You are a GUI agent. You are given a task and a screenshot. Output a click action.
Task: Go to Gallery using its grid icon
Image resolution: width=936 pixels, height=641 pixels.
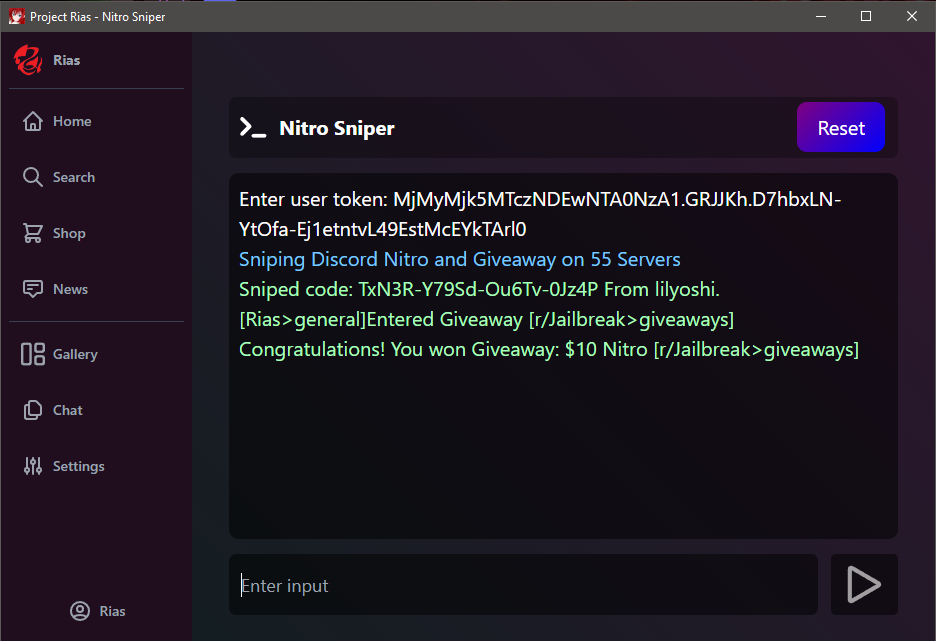[x=33, y=354]
